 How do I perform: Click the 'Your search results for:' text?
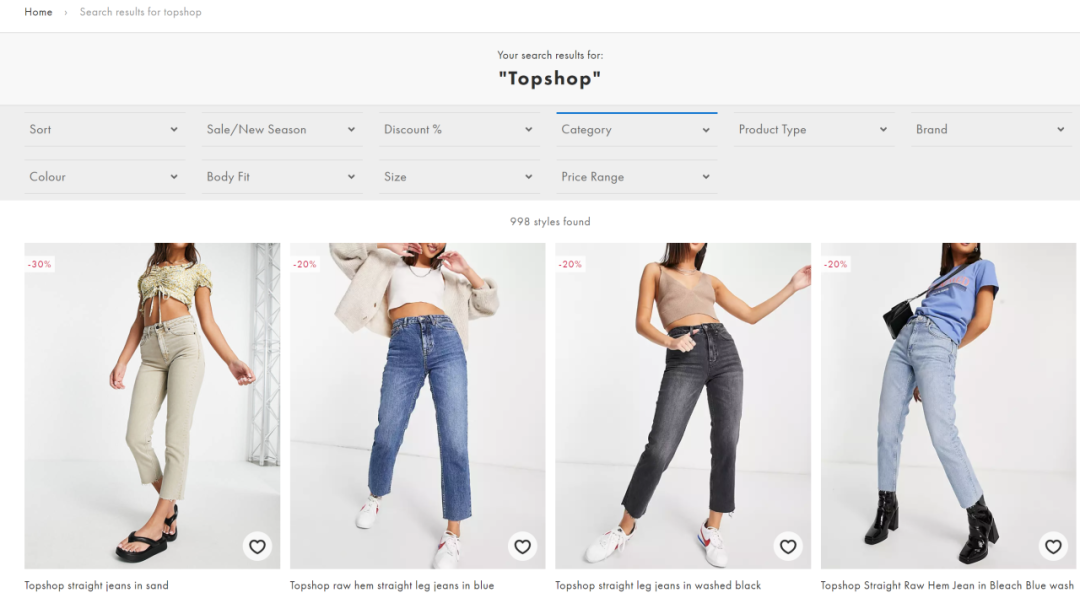pos(550,55)
